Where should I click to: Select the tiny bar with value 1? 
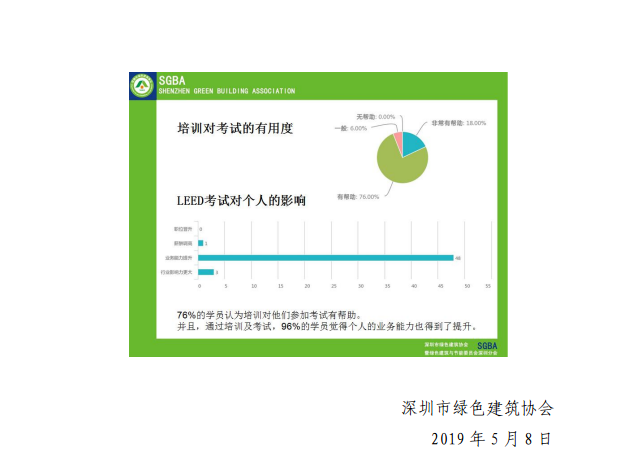pyautogui.click(x=200, y=243)
